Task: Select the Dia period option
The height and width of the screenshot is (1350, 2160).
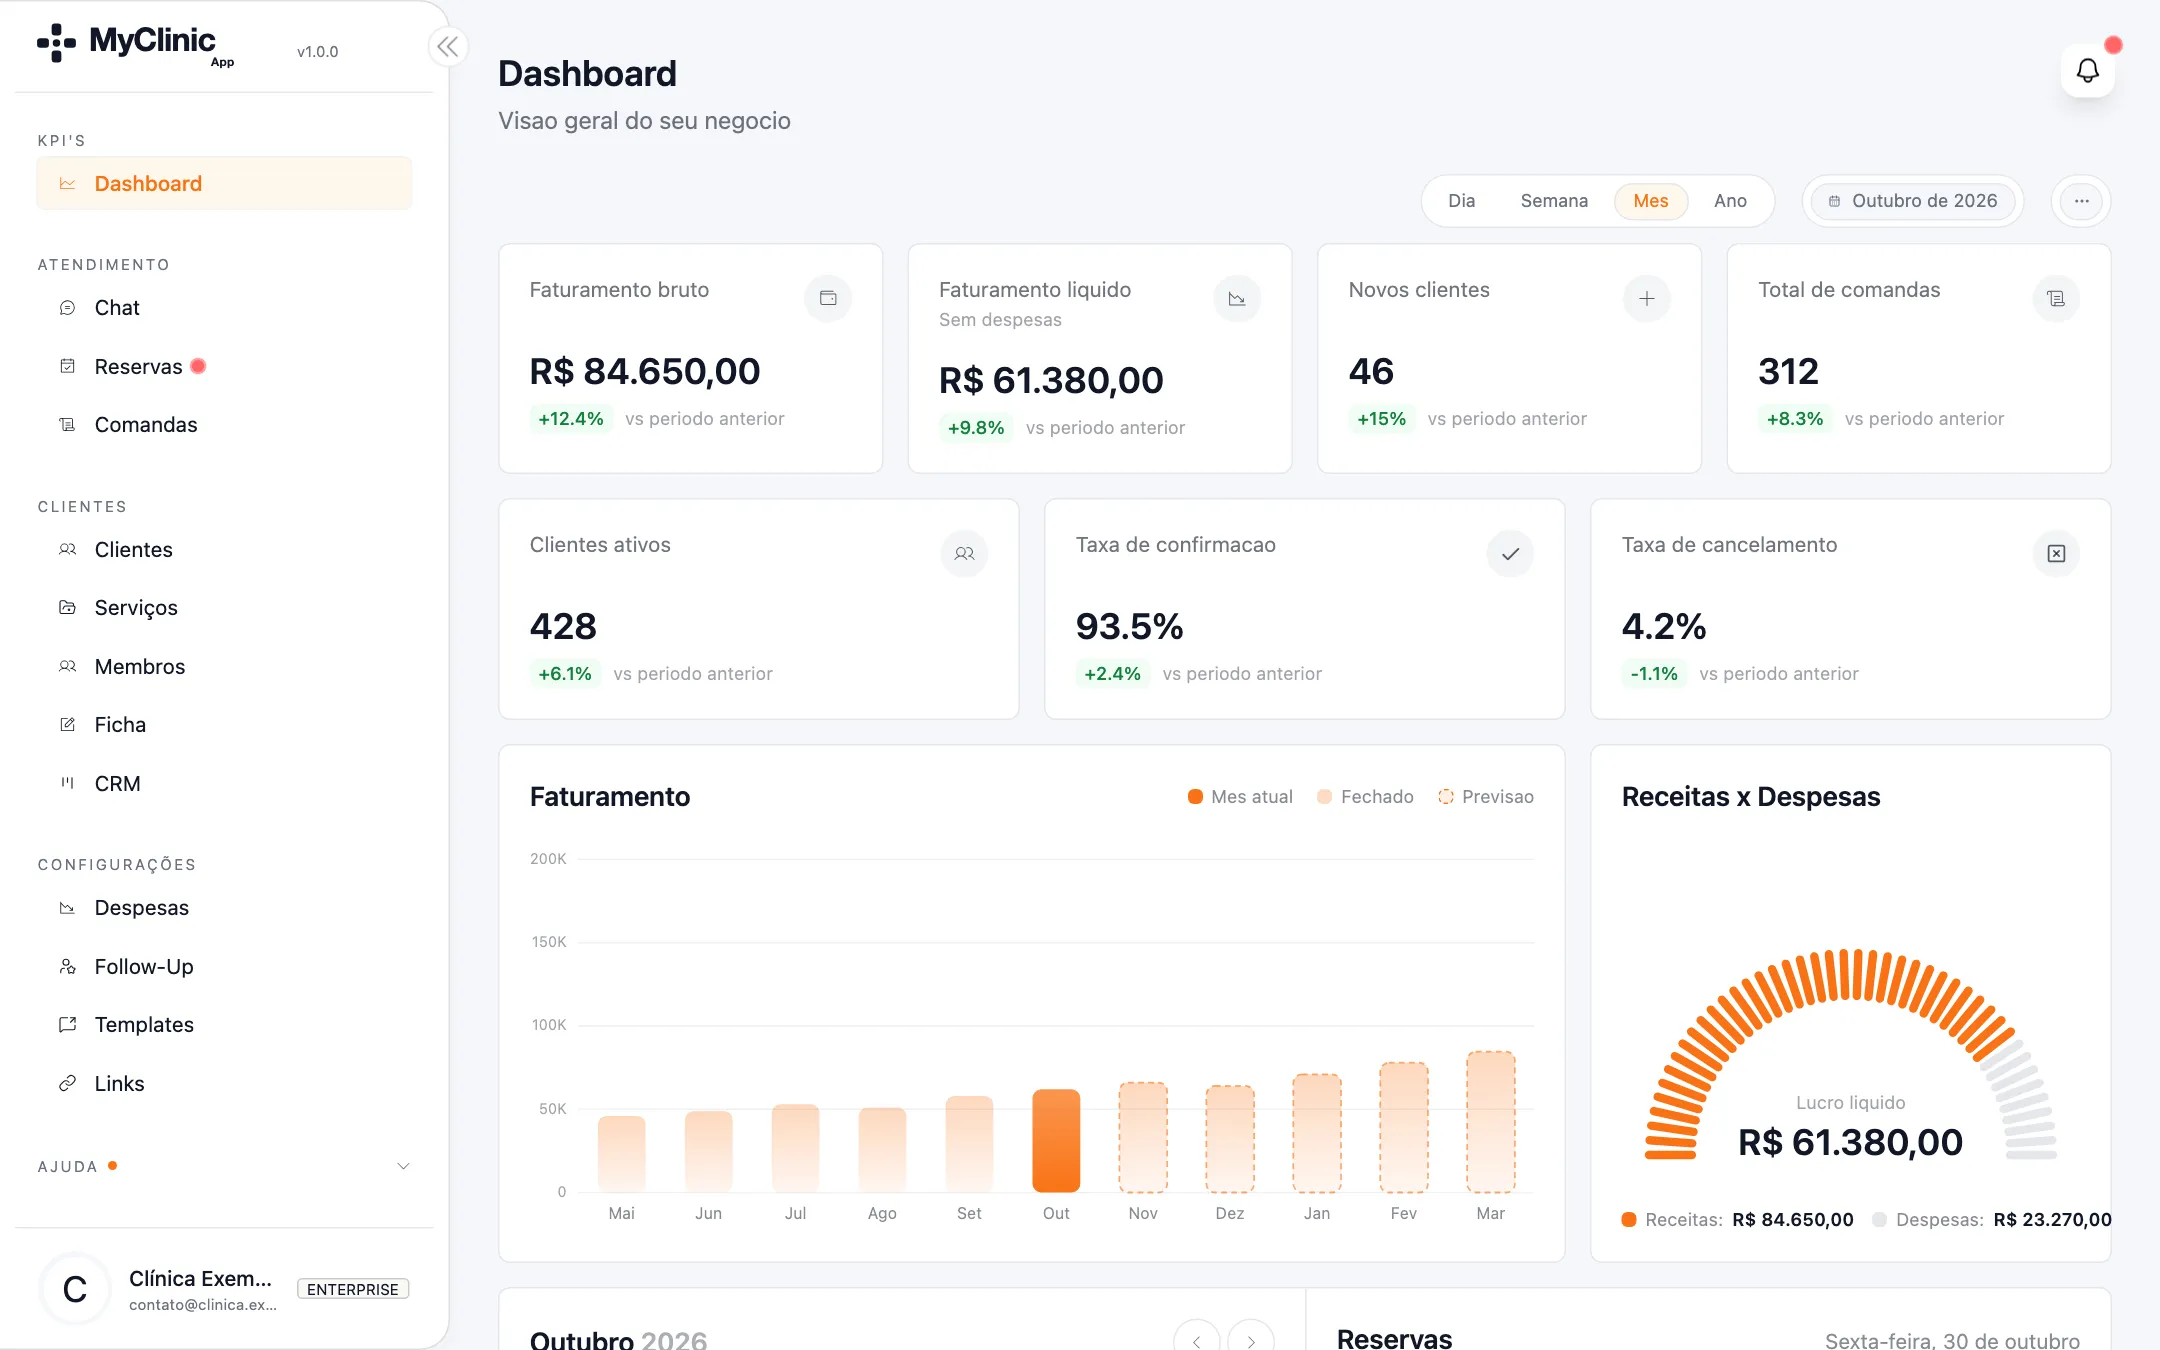Action: click(1461, 201)
